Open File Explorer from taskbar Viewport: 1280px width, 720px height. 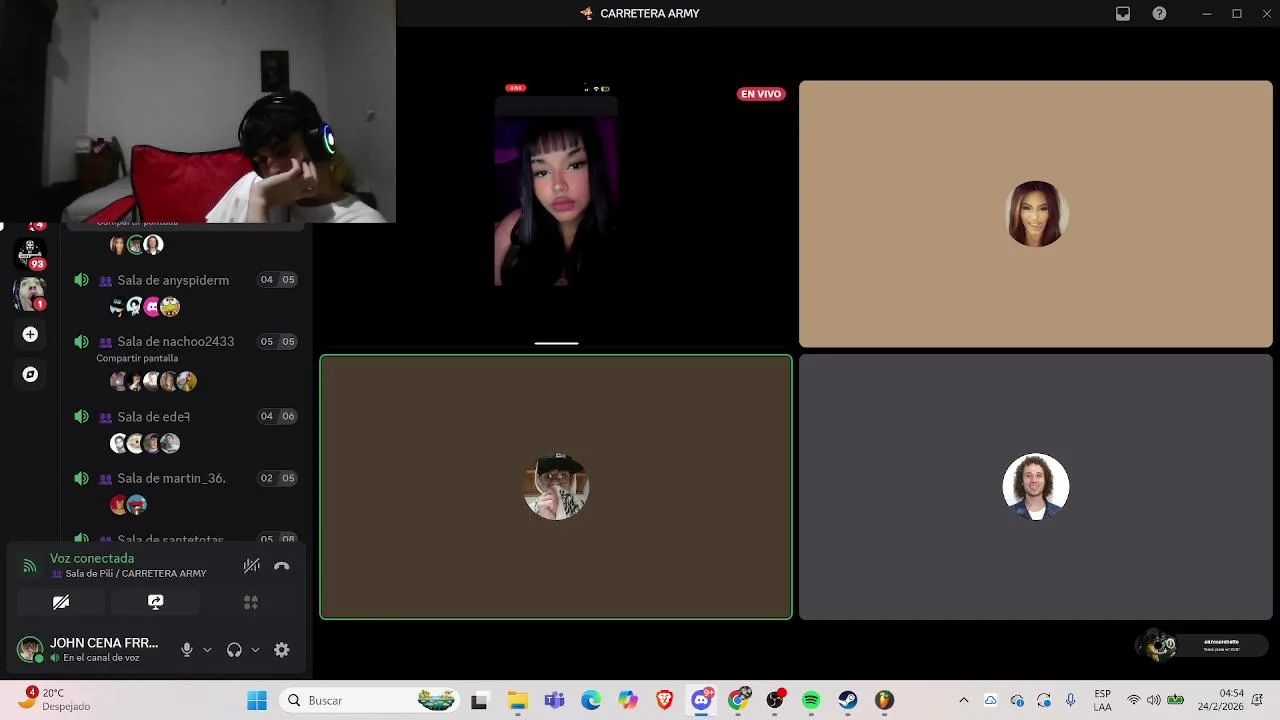(x=517, y=701)
